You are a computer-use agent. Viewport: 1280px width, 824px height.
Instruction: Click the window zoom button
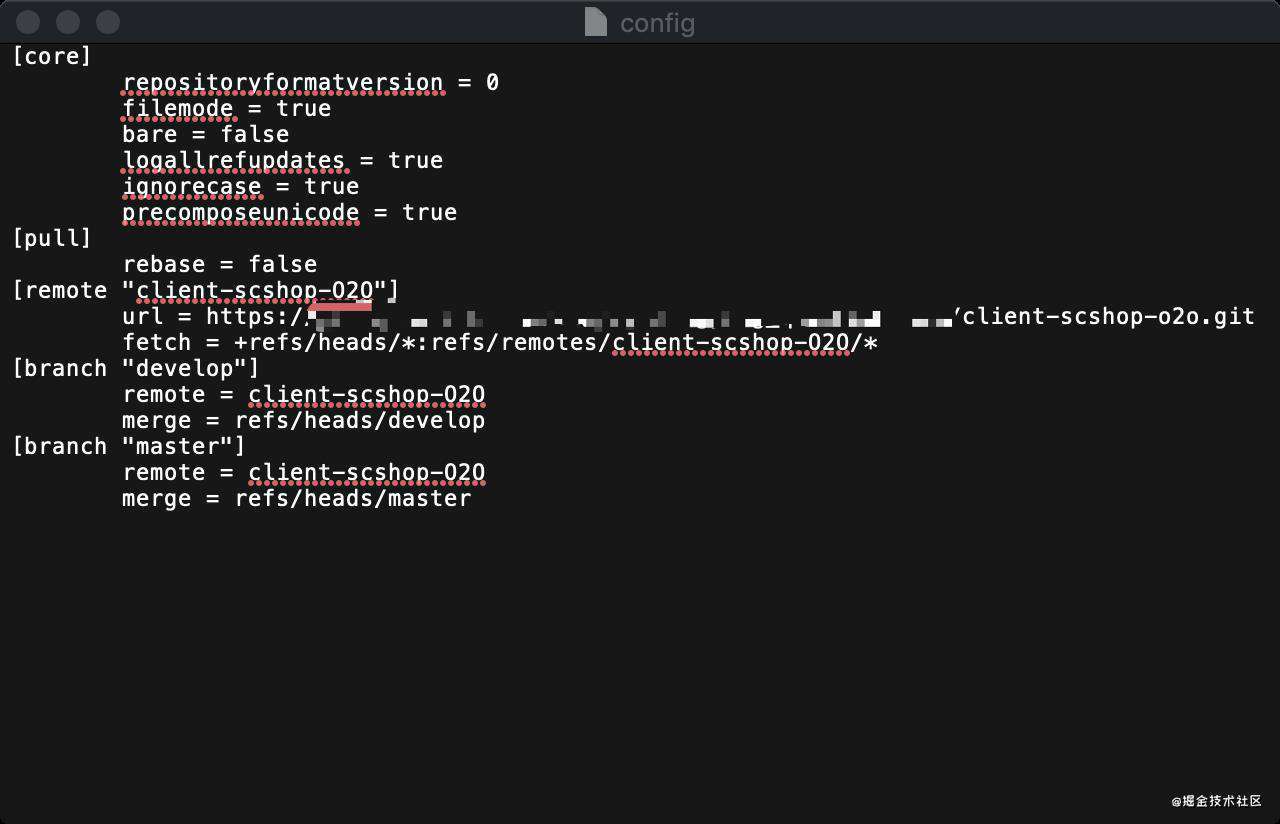coord(108,22)
